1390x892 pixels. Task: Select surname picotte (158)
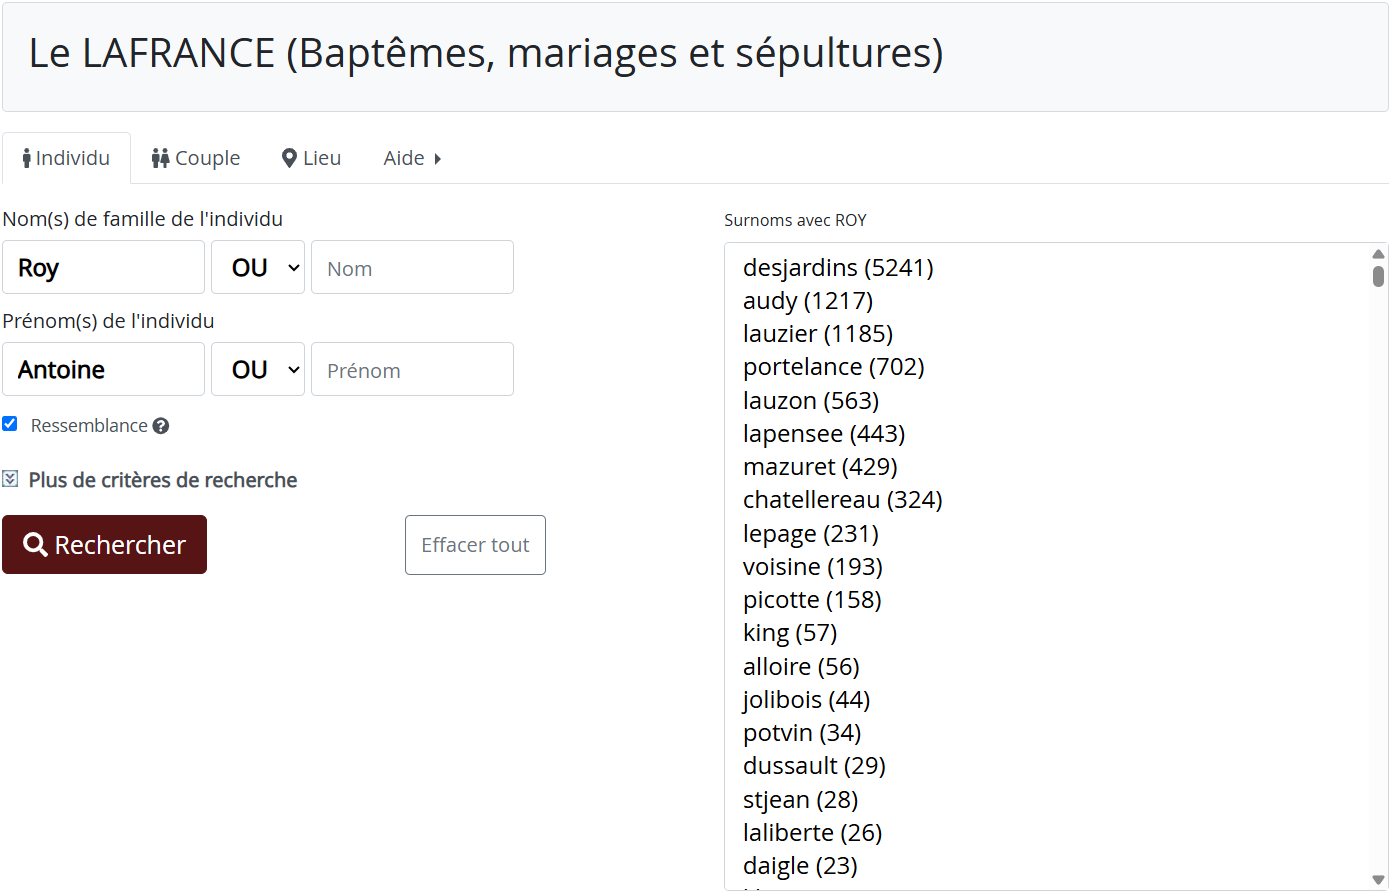[x=812, y=600]
